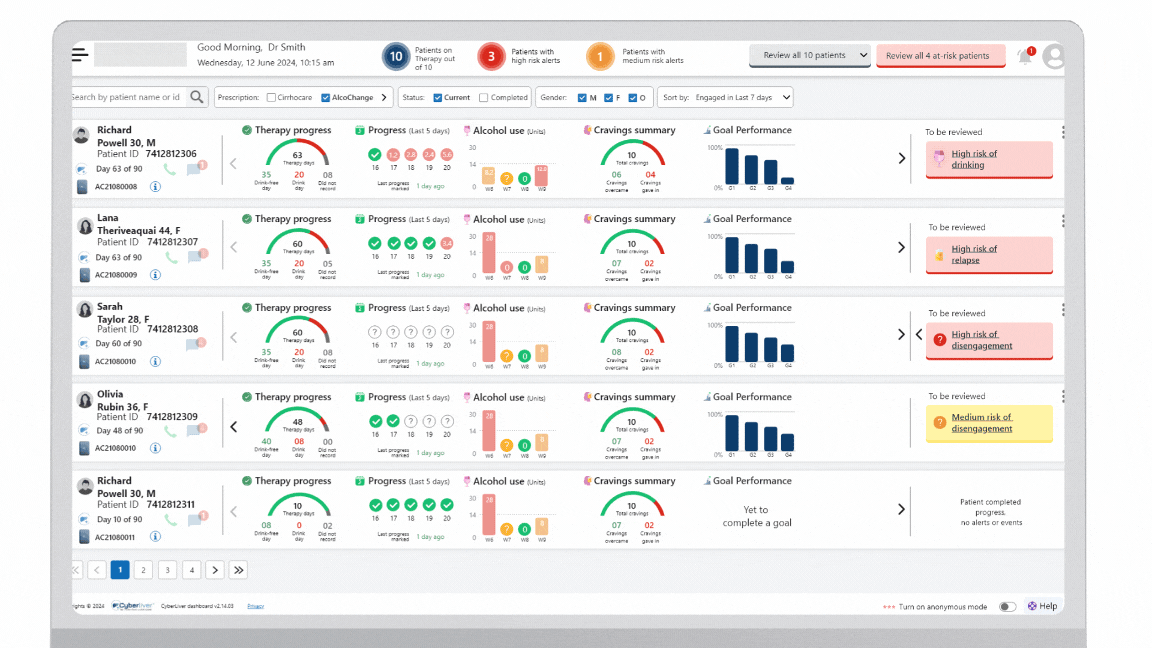Open the High risk of relapse alert
This screenshot has width=1152, height=648.
988,255
